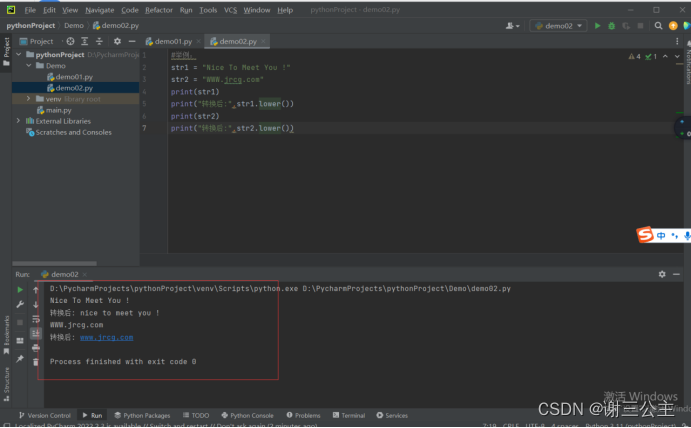Toggle Bookmarks sidebar tool button
The image size is (691, 428).
click(6, 336)
